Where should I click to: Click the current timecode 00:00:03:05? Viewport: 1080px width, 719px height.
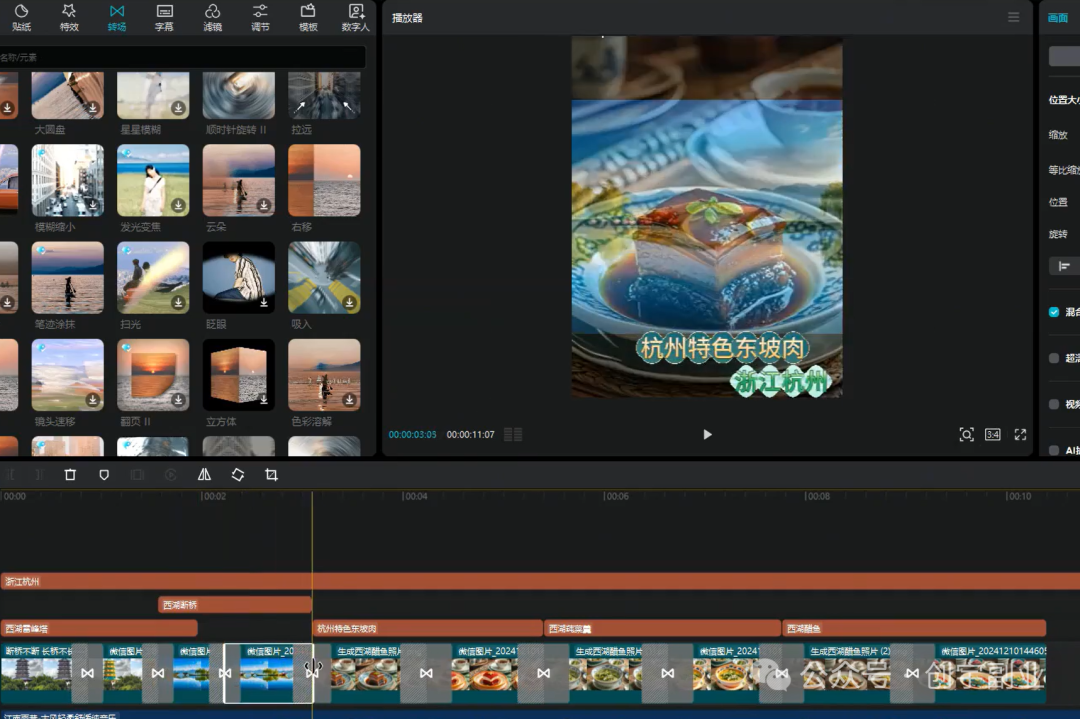pyautogui.click(x=413, y=435)
